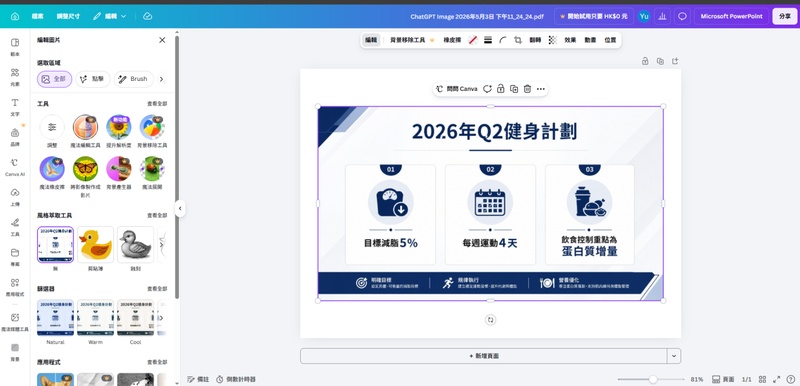Image resolution: width=800 pixels, height=386 pixels.
Task: Duplicate the selected image from the floating toolbar
Action: [x=514, y=89]
